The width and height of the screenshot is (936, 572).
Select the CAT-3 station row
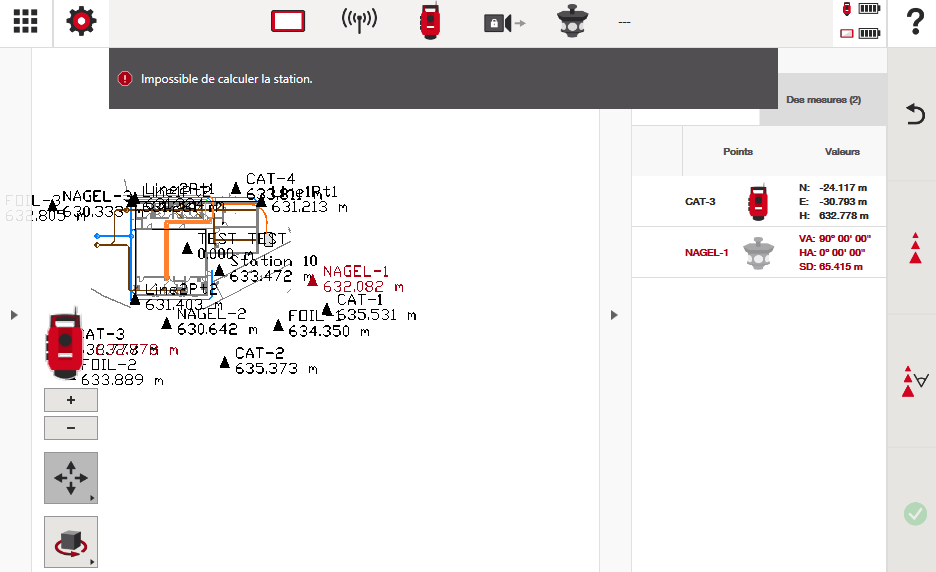[758, 201]
